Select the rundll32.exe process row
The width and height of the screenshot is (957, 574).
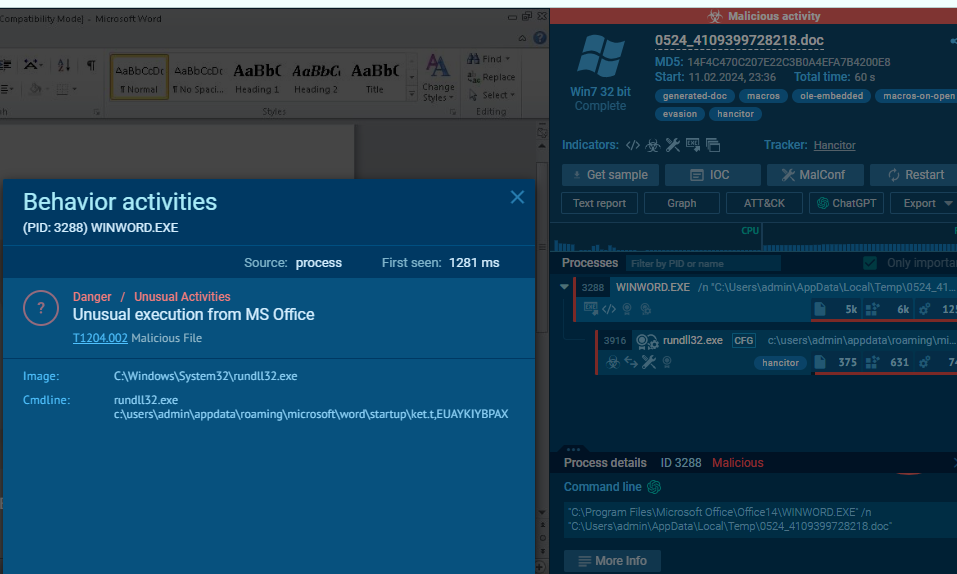pyautogui.click(x=777, y=352)
